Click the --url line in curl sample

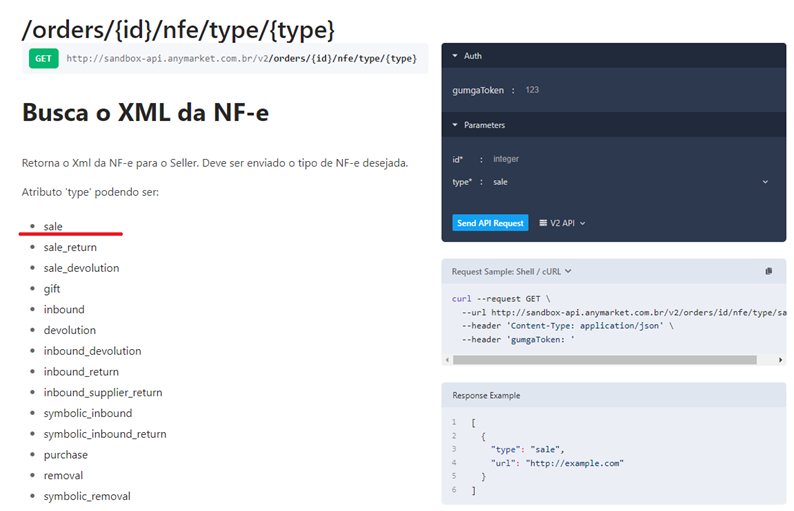pos(624,312)
